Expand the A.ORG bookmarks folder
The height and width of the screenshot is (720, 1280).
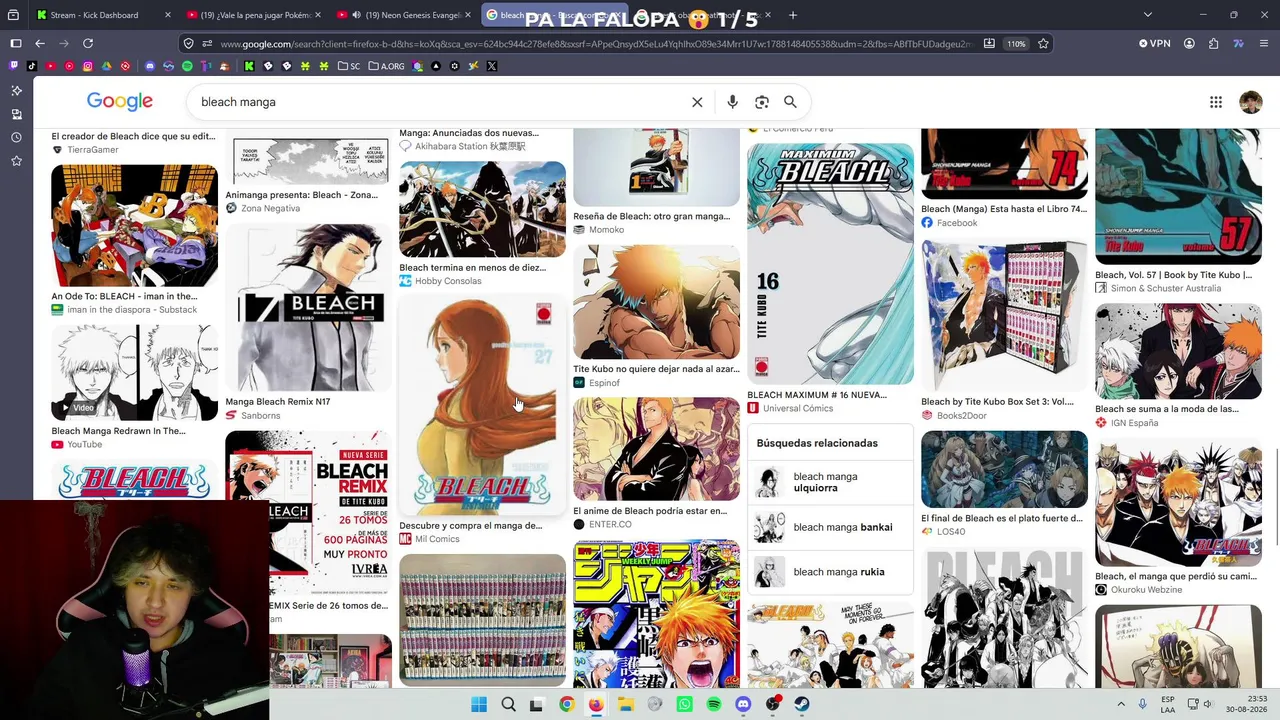pos(387,66)
